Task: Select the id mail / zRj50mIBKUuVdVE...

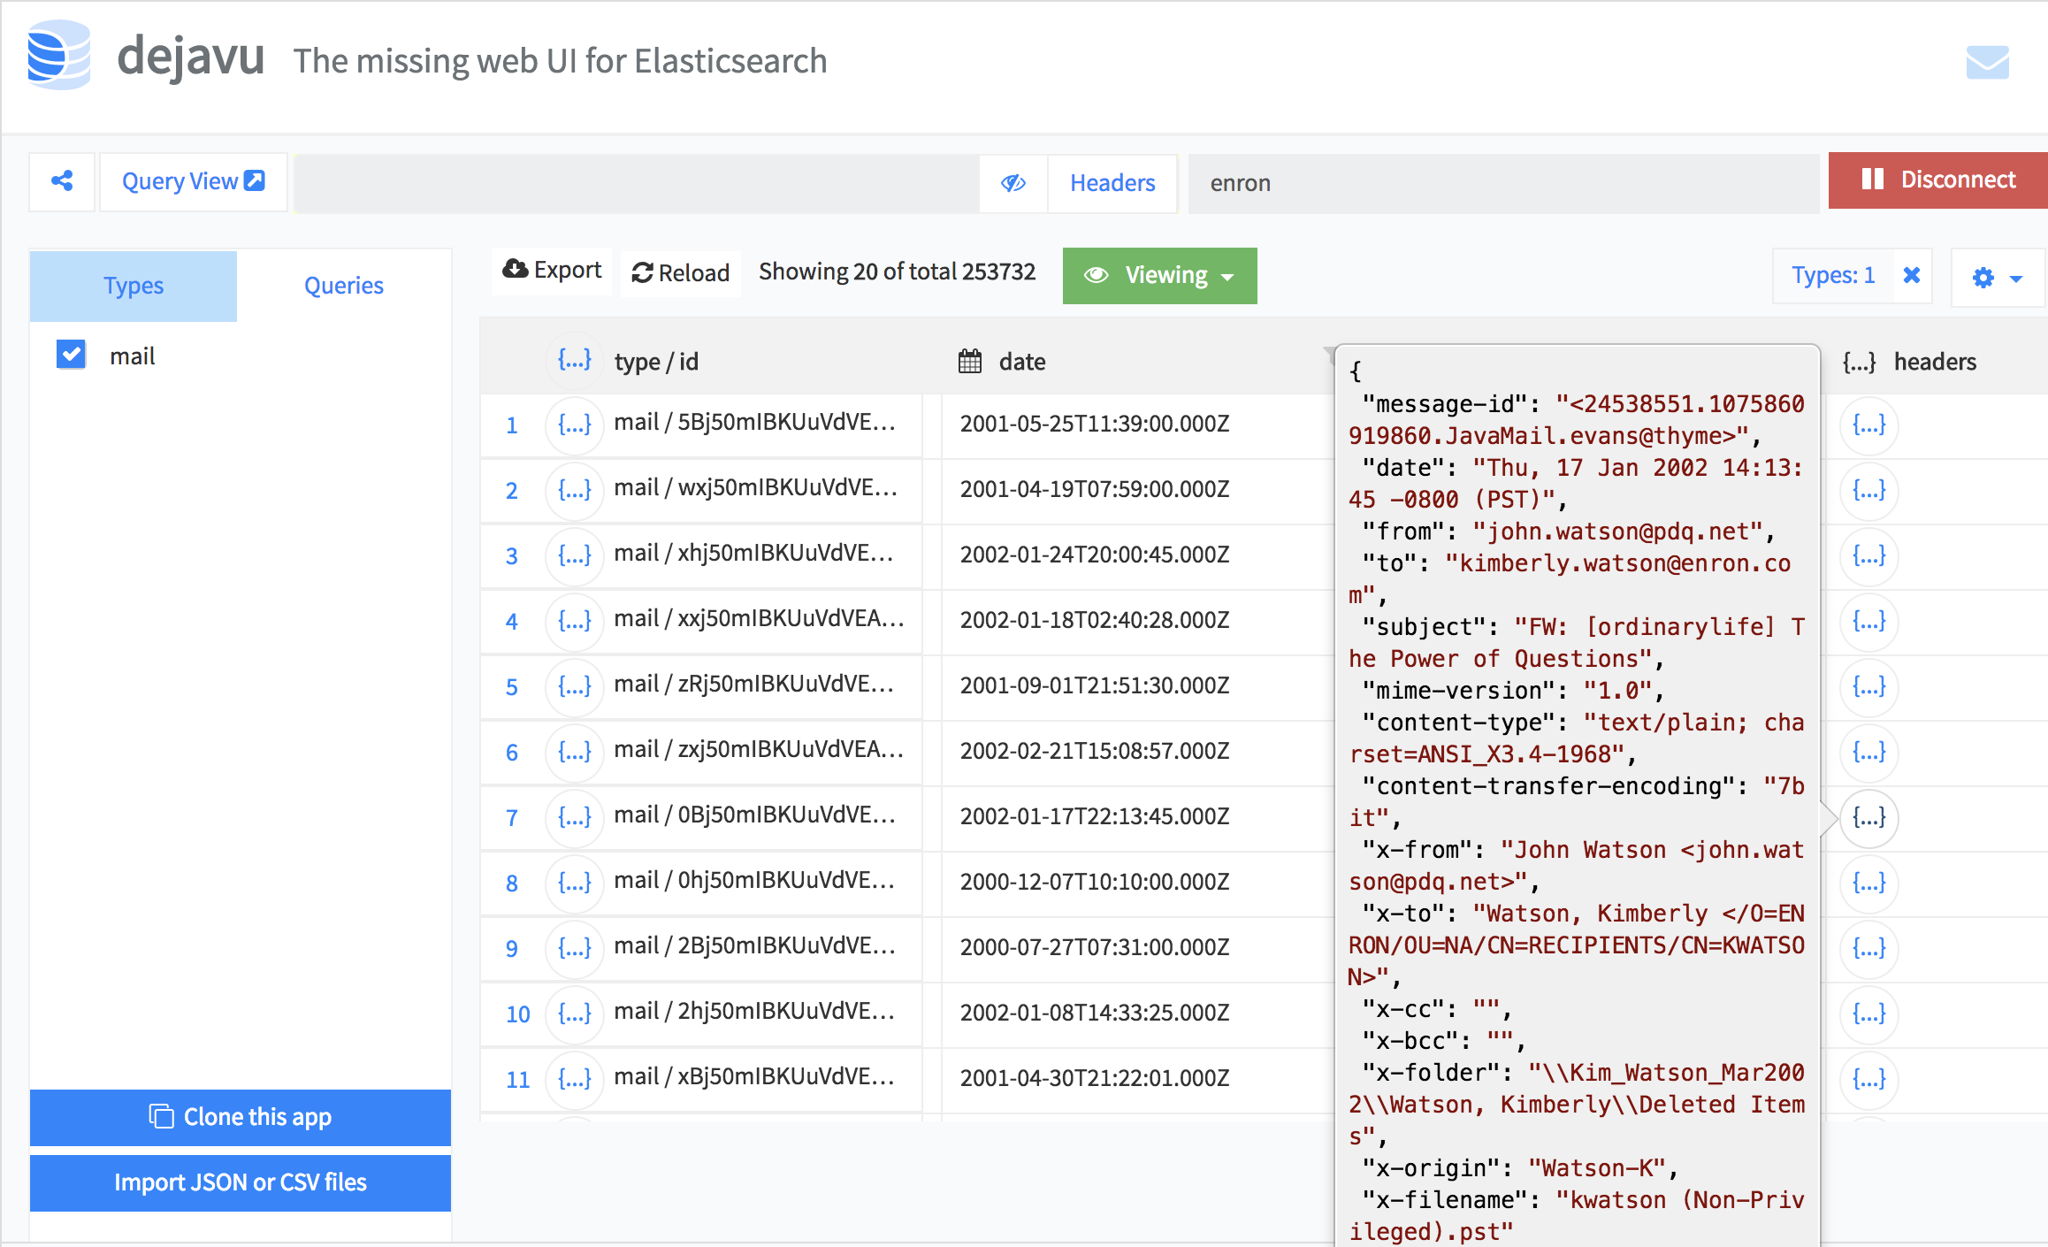Action: click(x=754, y=684)
